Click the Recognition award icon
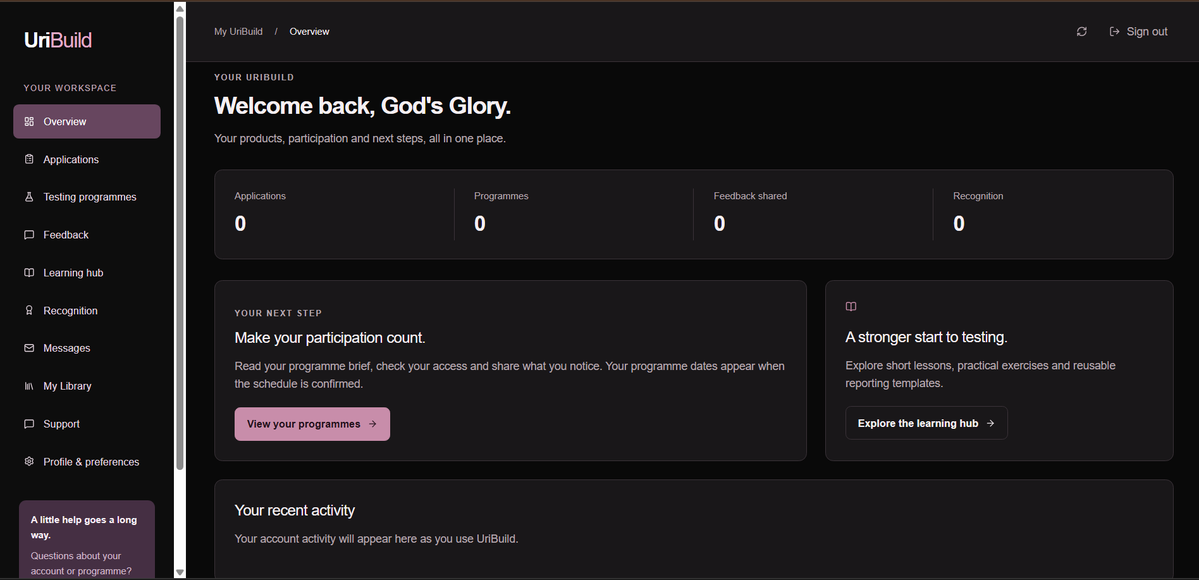Screen dimensions: 1199x580 point(29,311)
